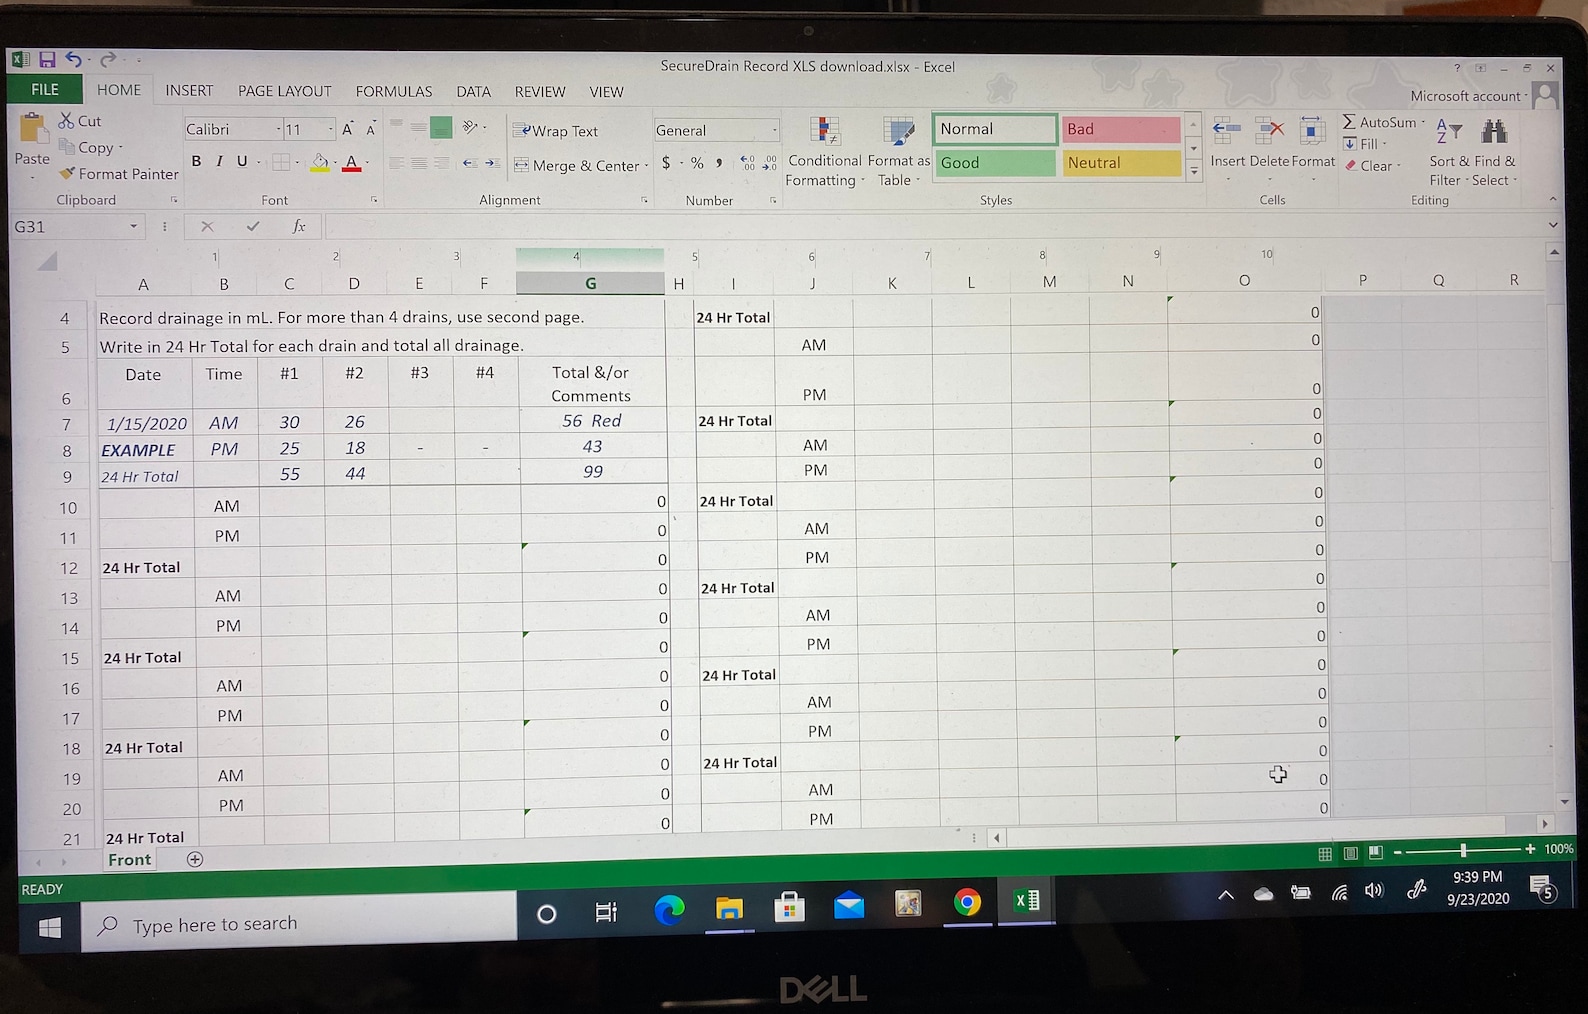The width and height of the screenshot is (1588, 1014).
Task: Increase font size with the large A
Action: tap(347, 129)
